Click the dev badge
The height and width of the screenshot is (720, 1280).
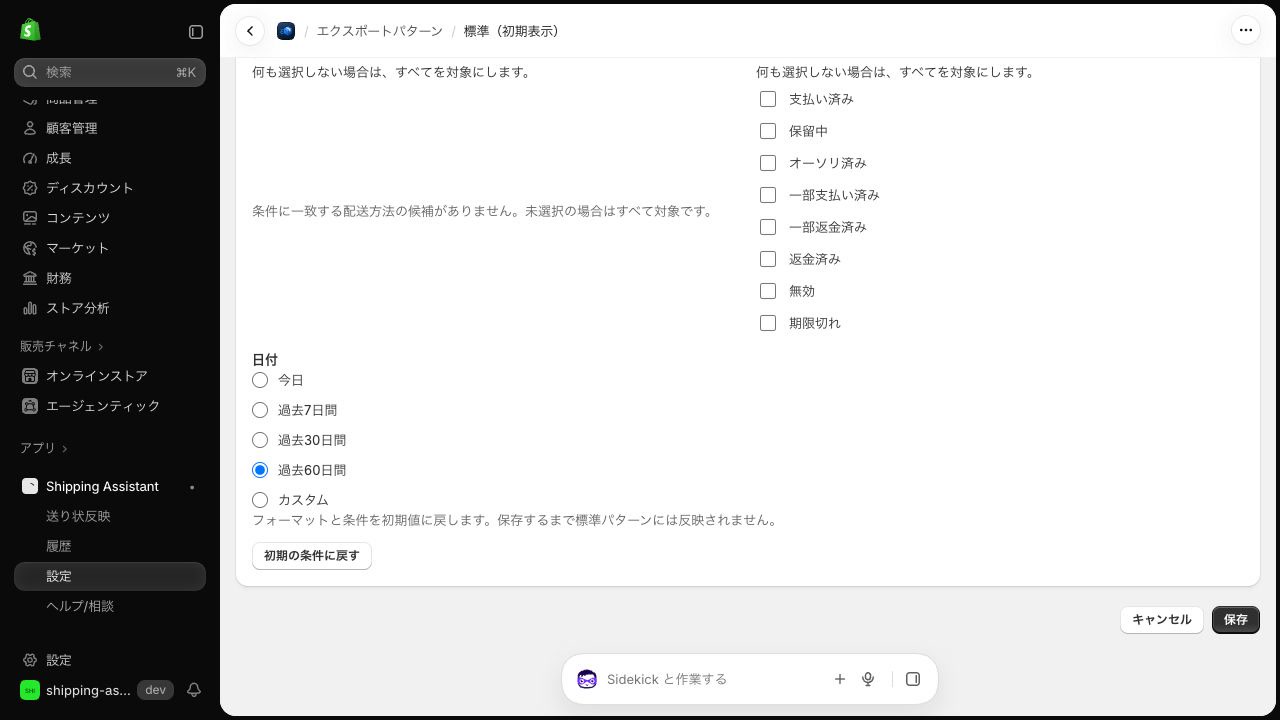[155, 690]
